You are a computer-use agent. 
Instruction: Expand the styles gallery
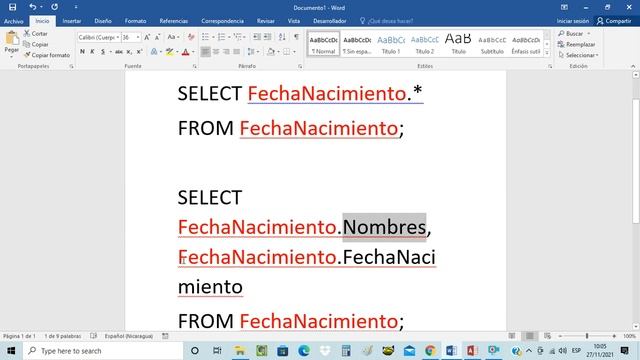[547, 53]
